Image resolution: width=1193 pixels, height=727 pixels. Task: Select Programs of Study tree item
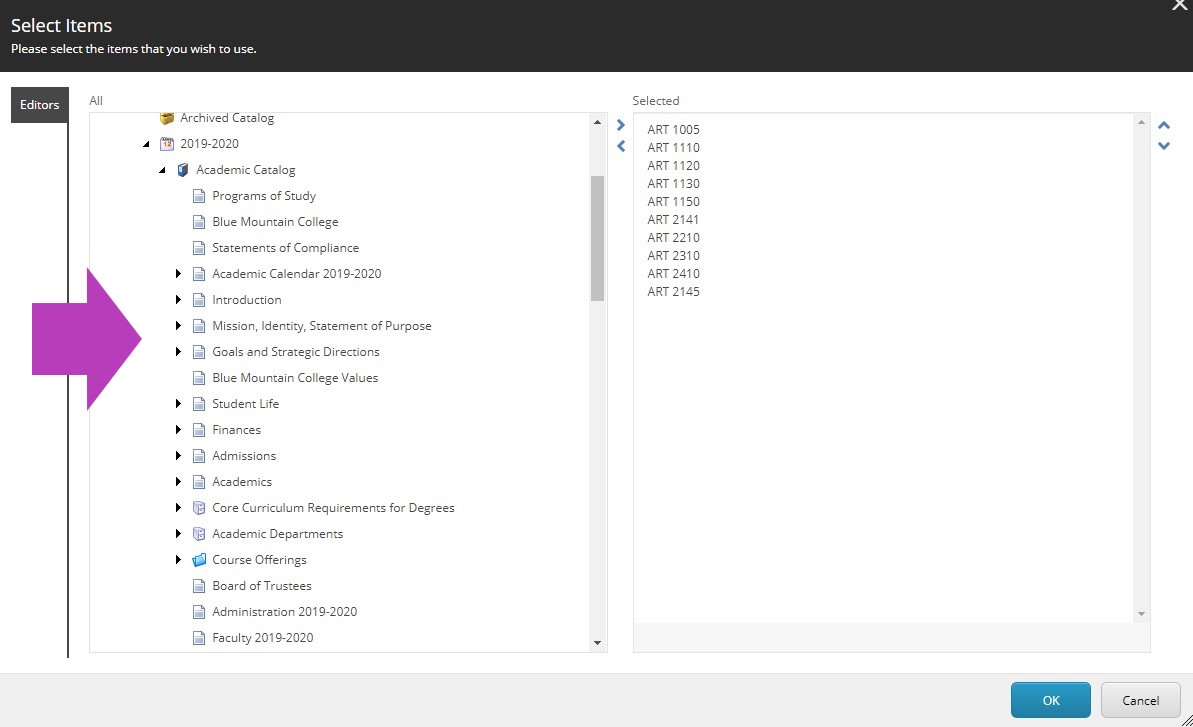pyautogui.click(x=264, y=196)
